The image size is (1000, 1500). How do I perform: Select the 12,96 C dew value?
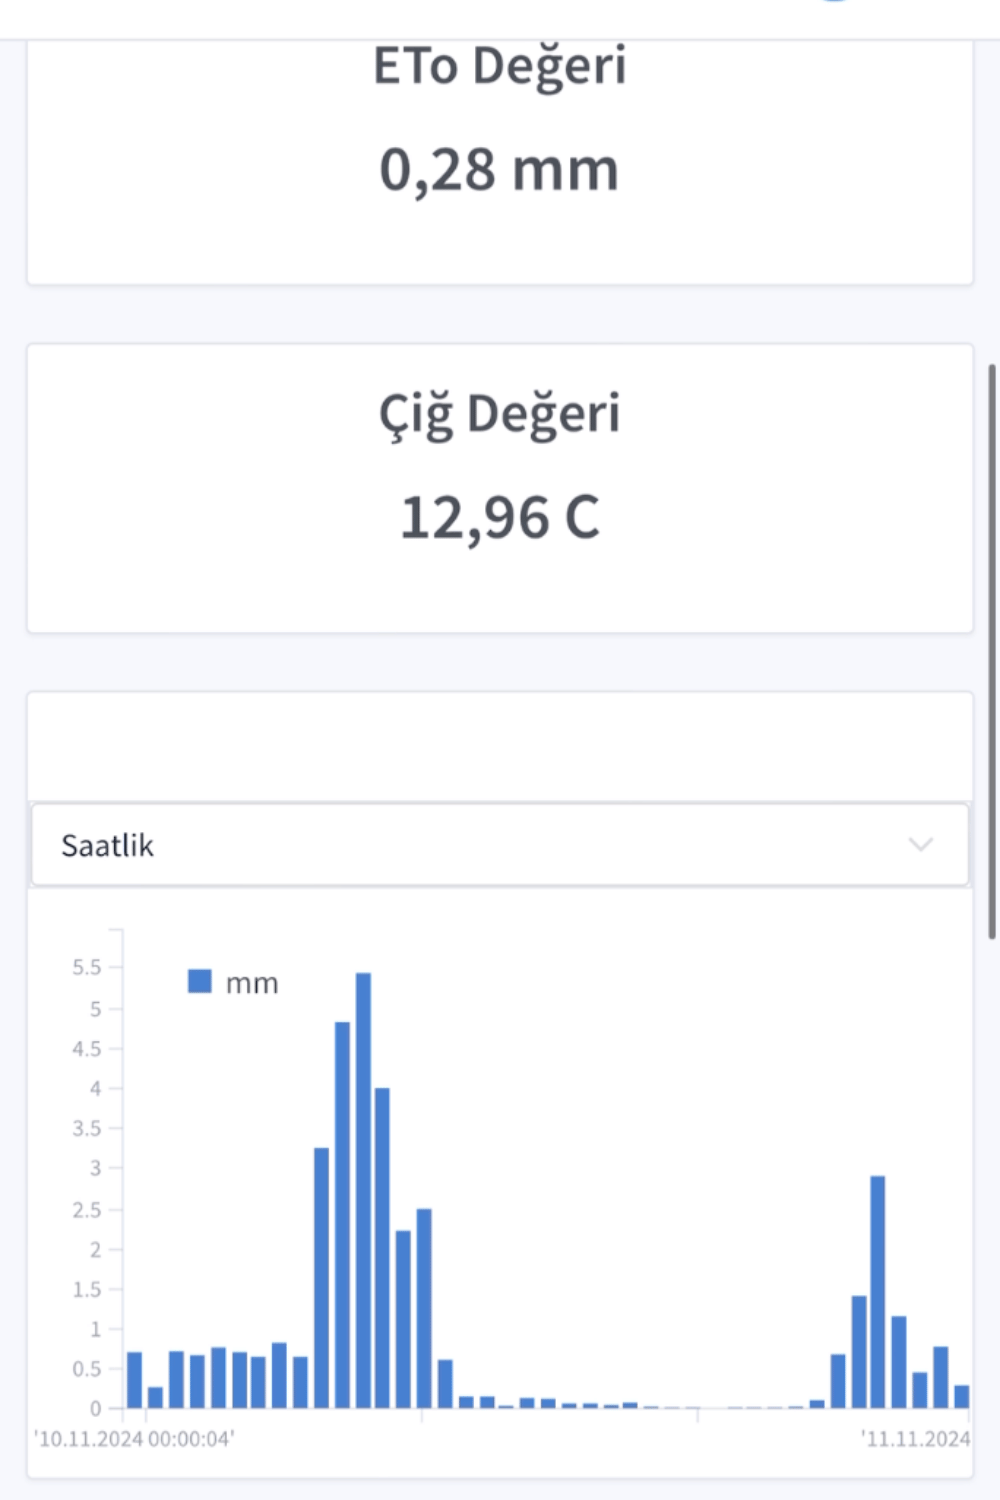pos(499,518)
